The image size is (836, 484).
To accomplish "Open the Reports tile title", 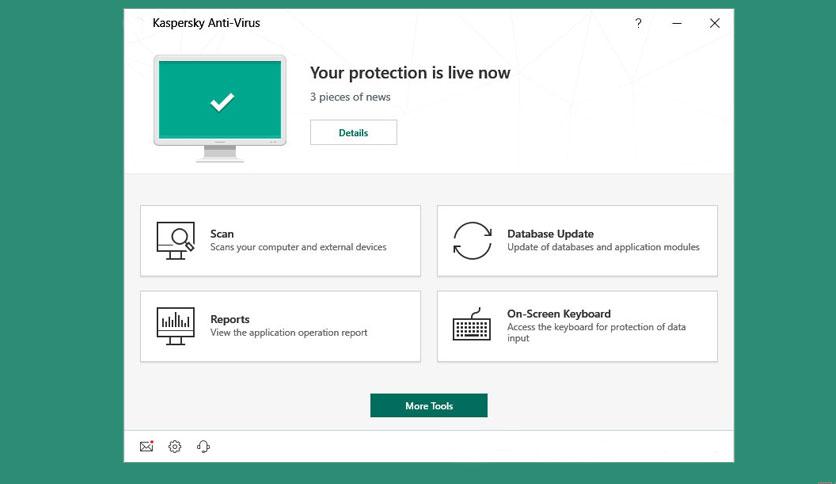I will 230,320.
